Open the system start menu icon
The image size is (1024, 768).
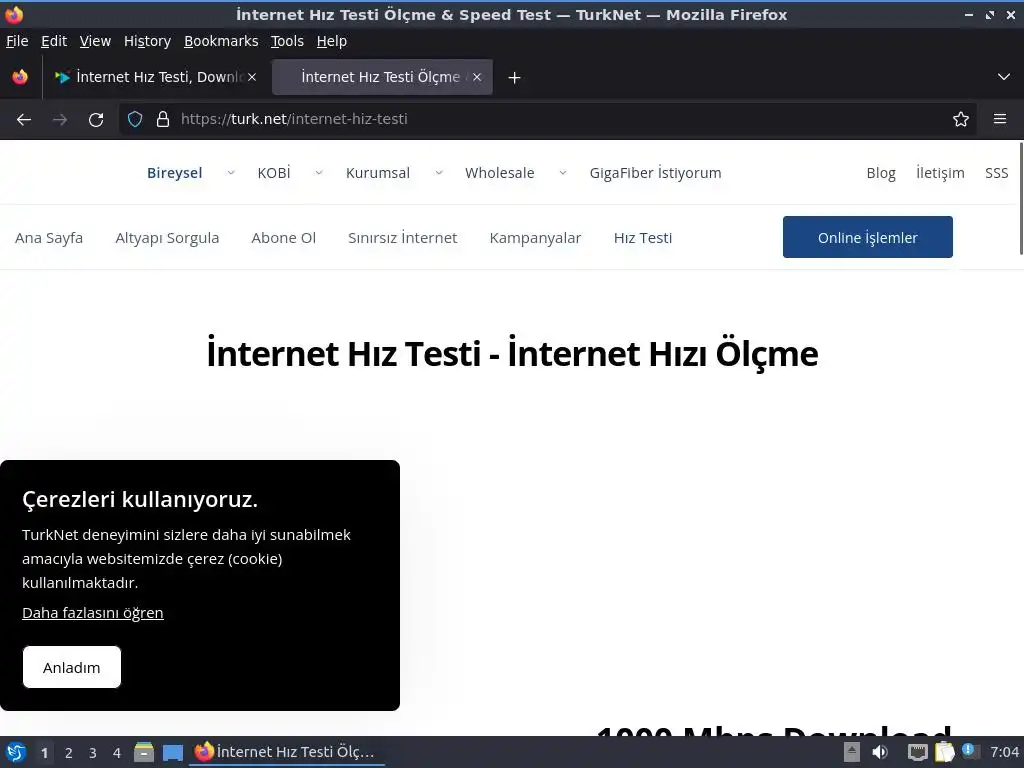(16, 752)
